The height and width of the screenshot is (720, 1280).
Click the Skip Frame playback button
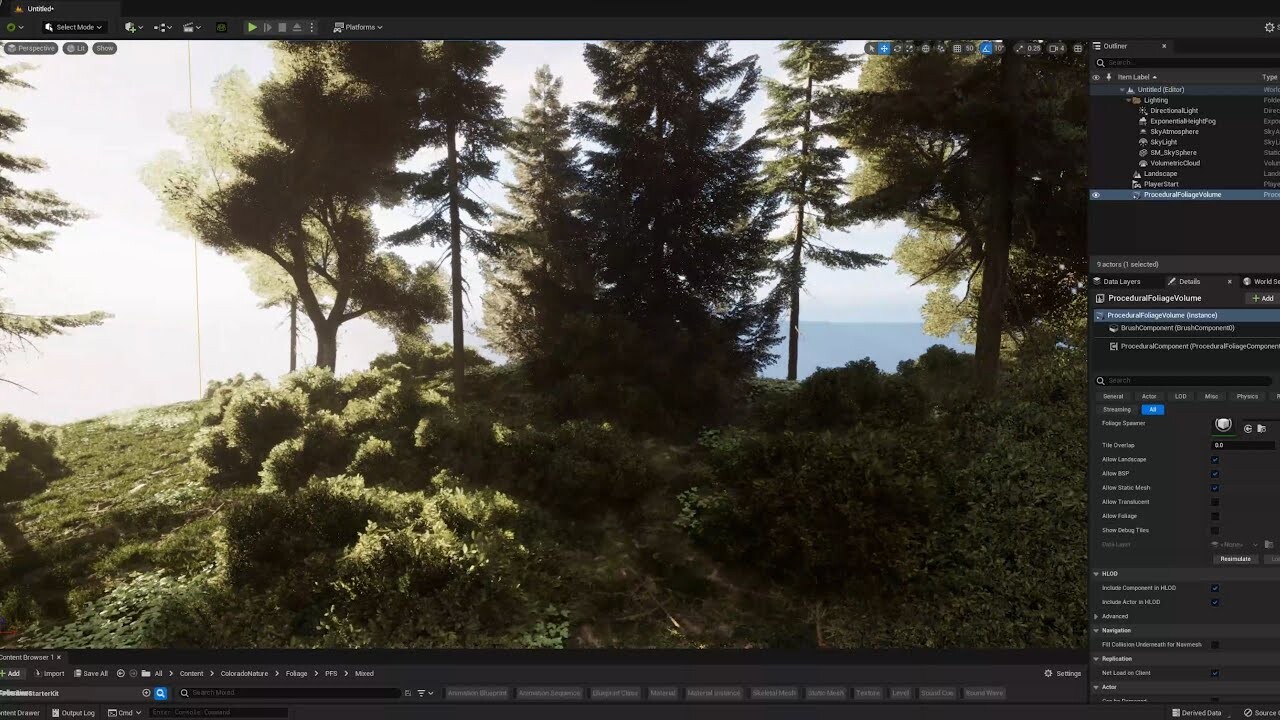pos(267,27)
